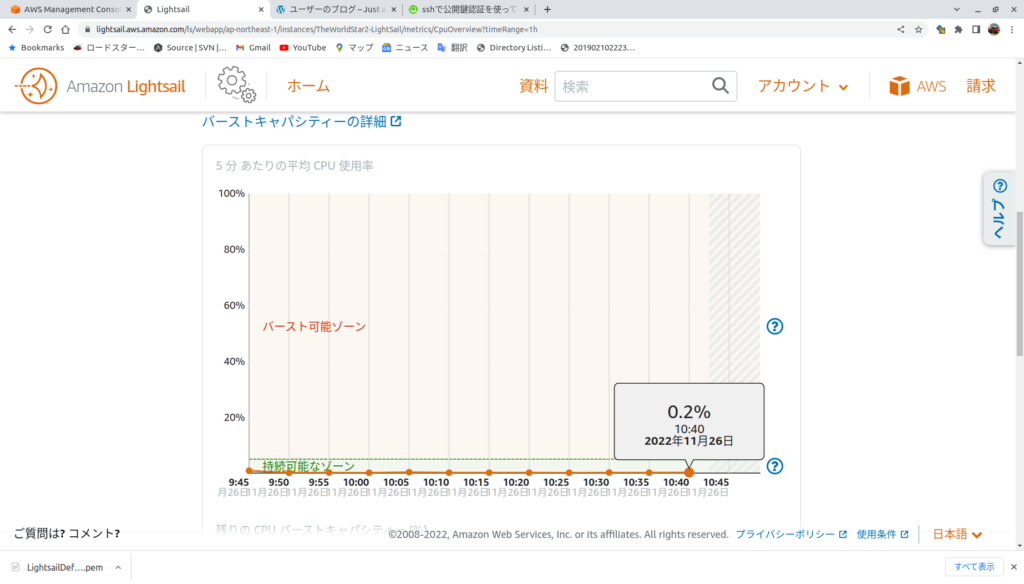Bookmark this page with star icon
Screen dimensions: 1024x584
[x=919, y=29]
